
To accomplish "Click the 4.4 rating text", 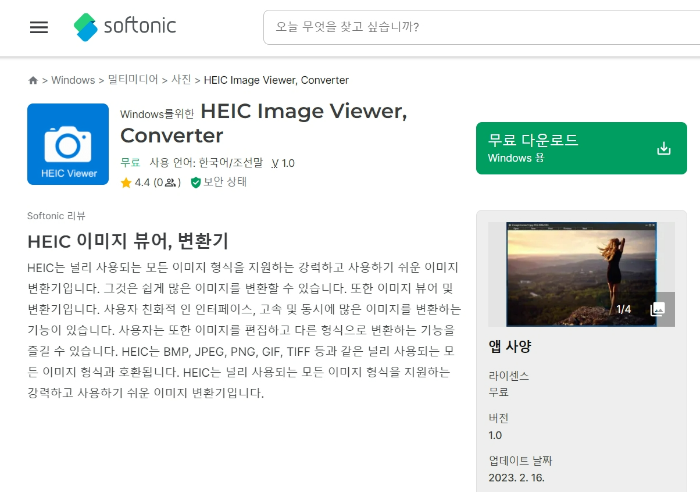I will [142, 183].
